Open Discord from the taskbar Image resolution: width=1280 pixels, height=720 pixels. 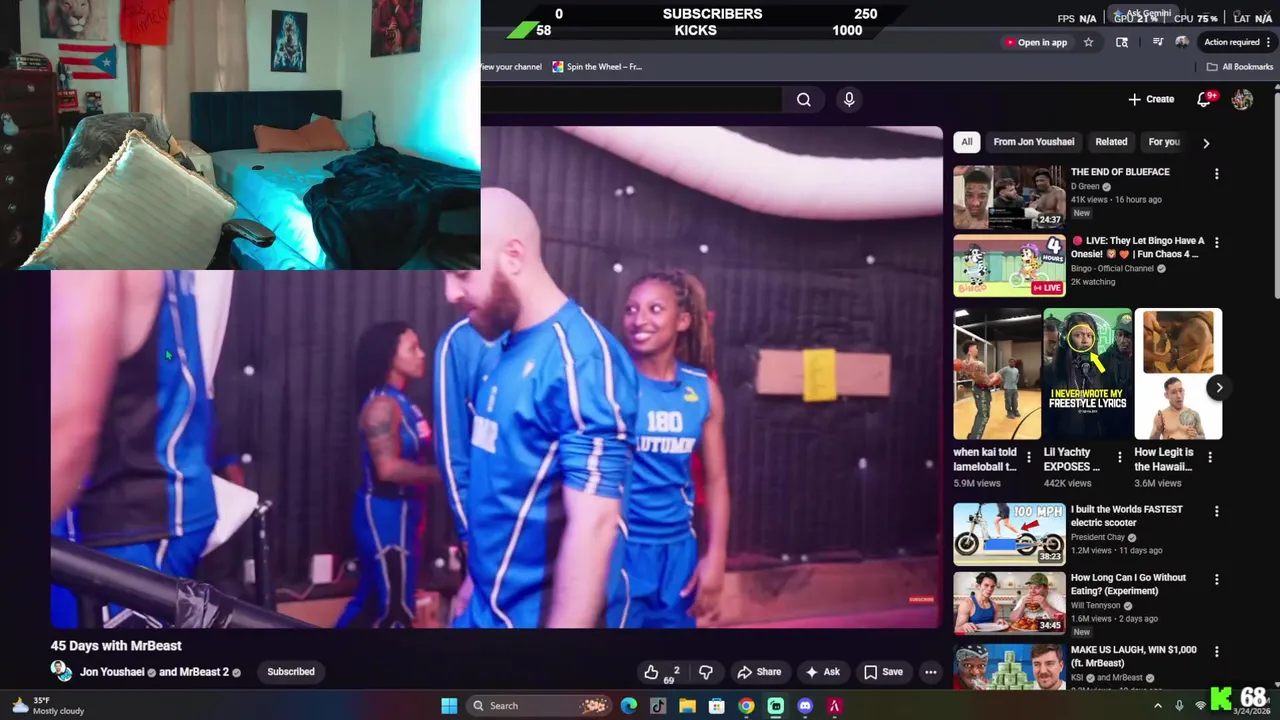pyautogui.click(x=805, y=706)
